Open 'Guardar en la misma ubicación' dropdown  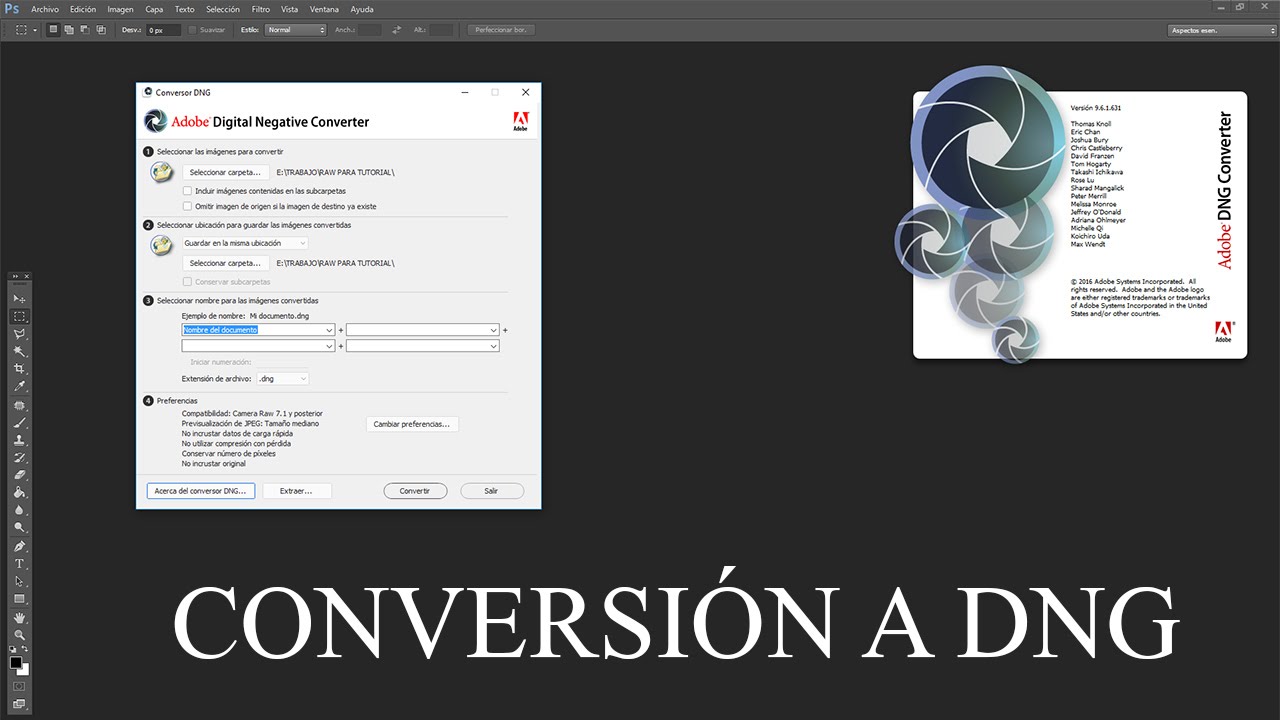point(245,243)
